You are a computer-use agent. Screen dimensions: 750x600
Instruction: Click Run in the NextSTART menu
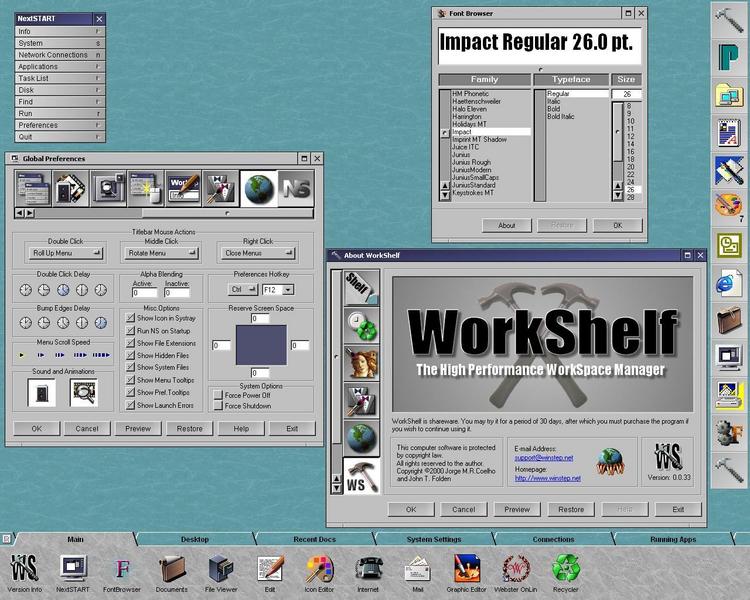[60, 113]
